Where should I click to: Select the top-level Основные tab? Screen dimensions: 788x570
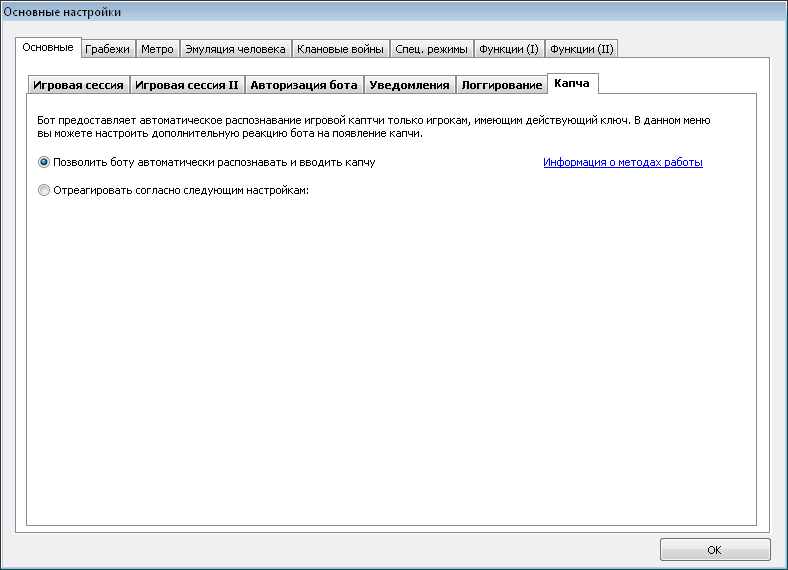point(48,48)
